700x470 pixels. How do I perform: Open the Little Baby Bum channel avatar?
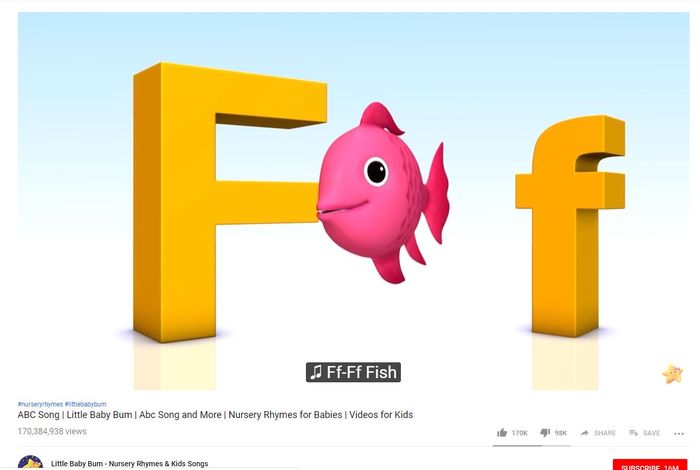point(30,463)
